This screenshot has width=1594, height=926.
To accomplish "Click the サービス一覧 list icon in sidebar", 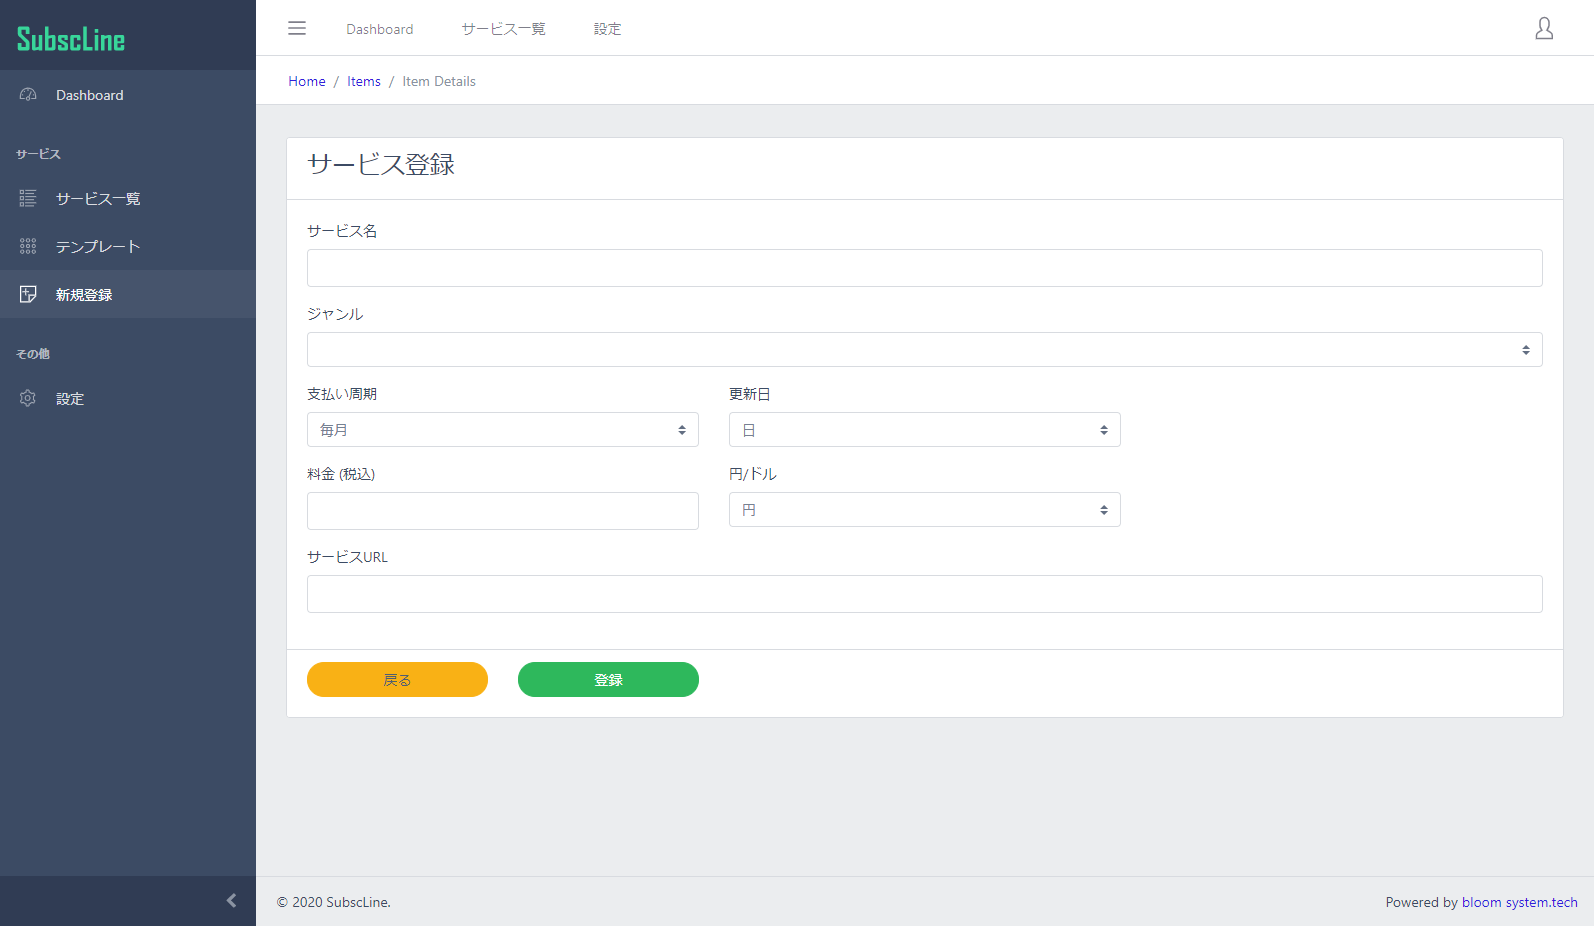I will pos(28,199).
